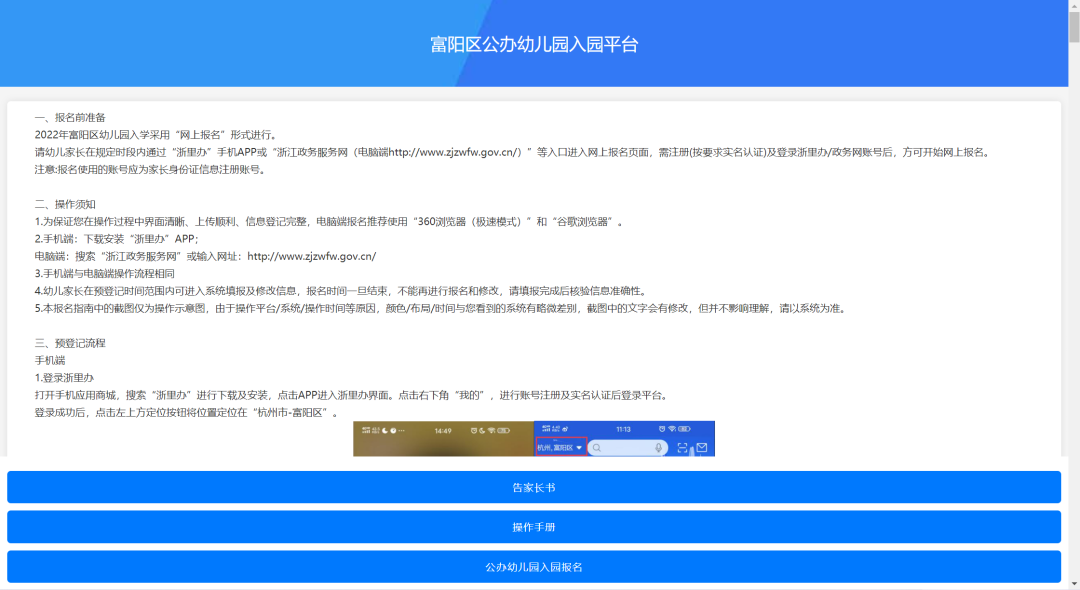Open the QR code scan icon
The image size is (1080, 590).
pyautogui.click(x=683, y=447)
